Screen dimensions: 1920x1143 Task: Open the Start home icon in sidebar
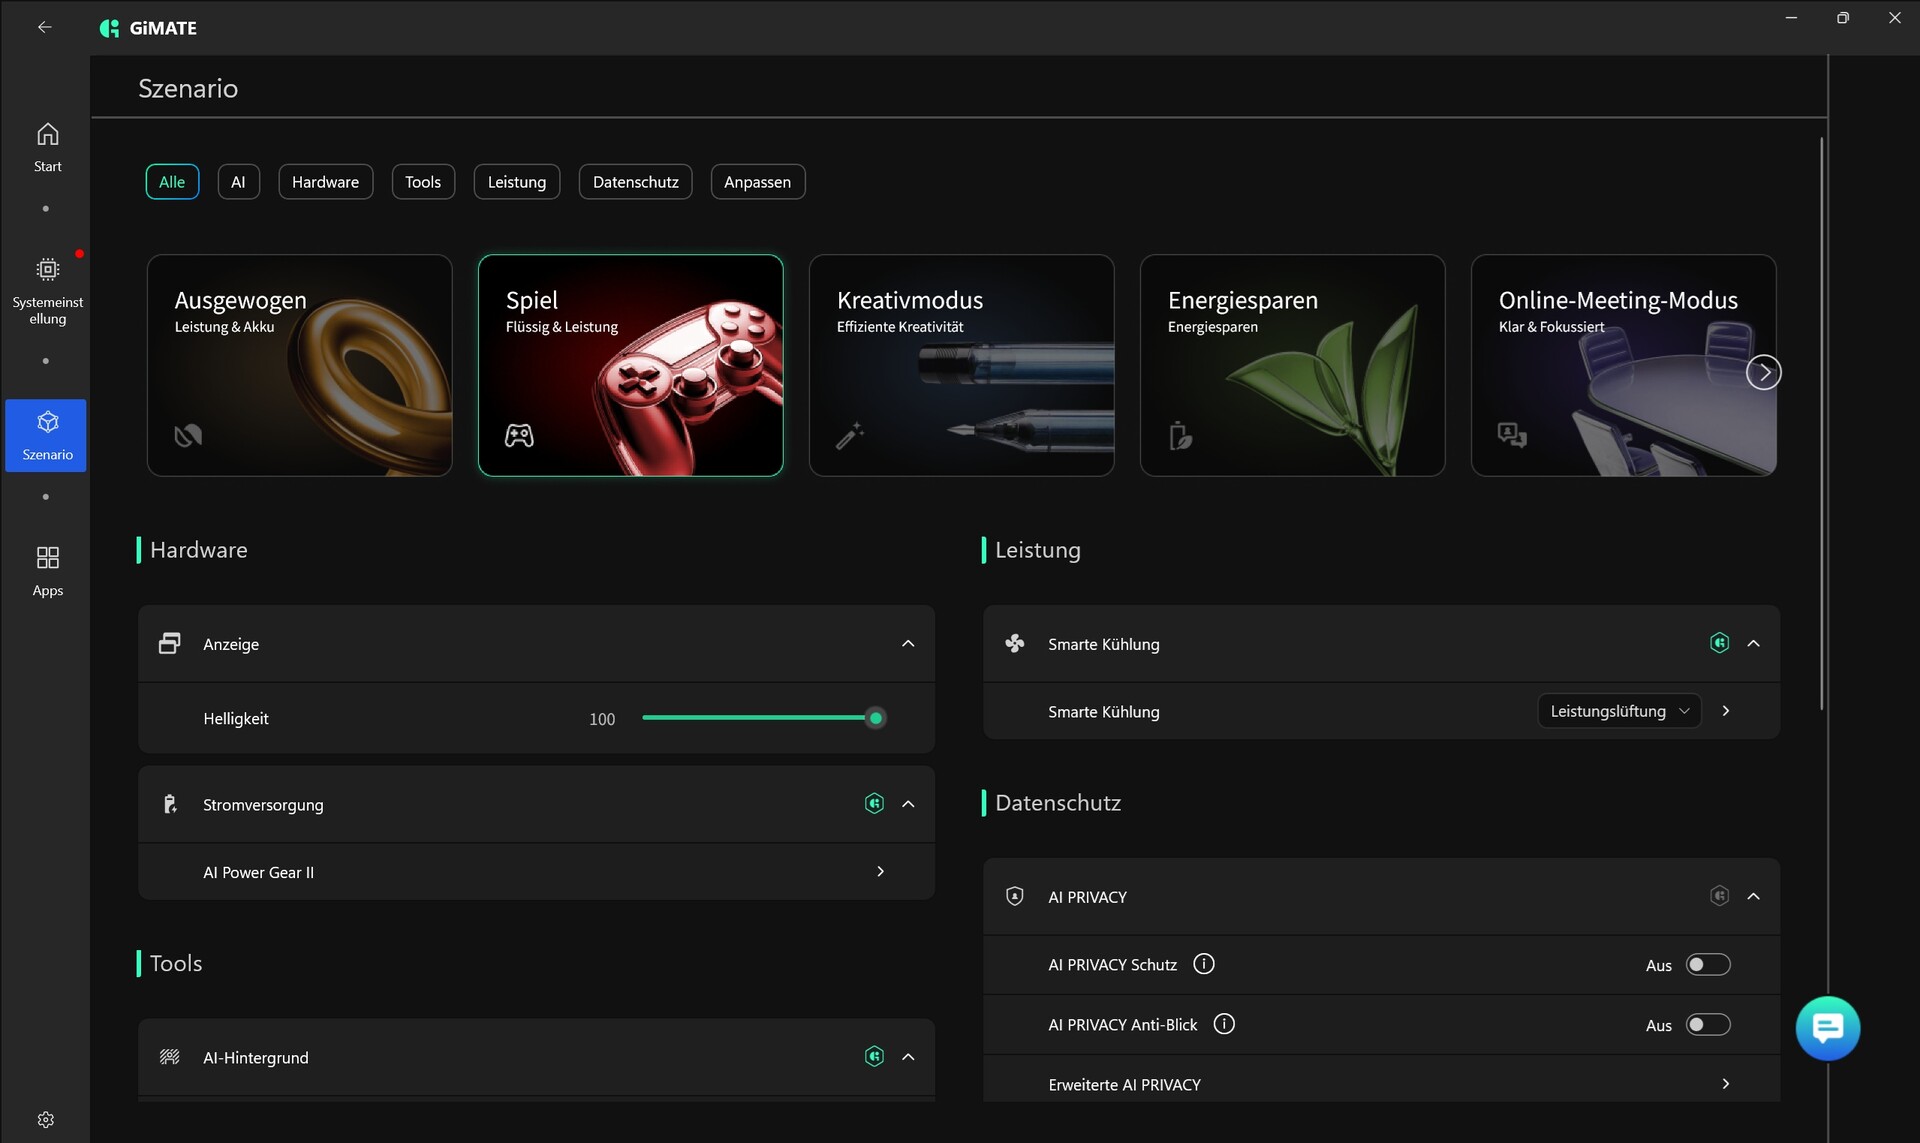(x=47, y=135)
